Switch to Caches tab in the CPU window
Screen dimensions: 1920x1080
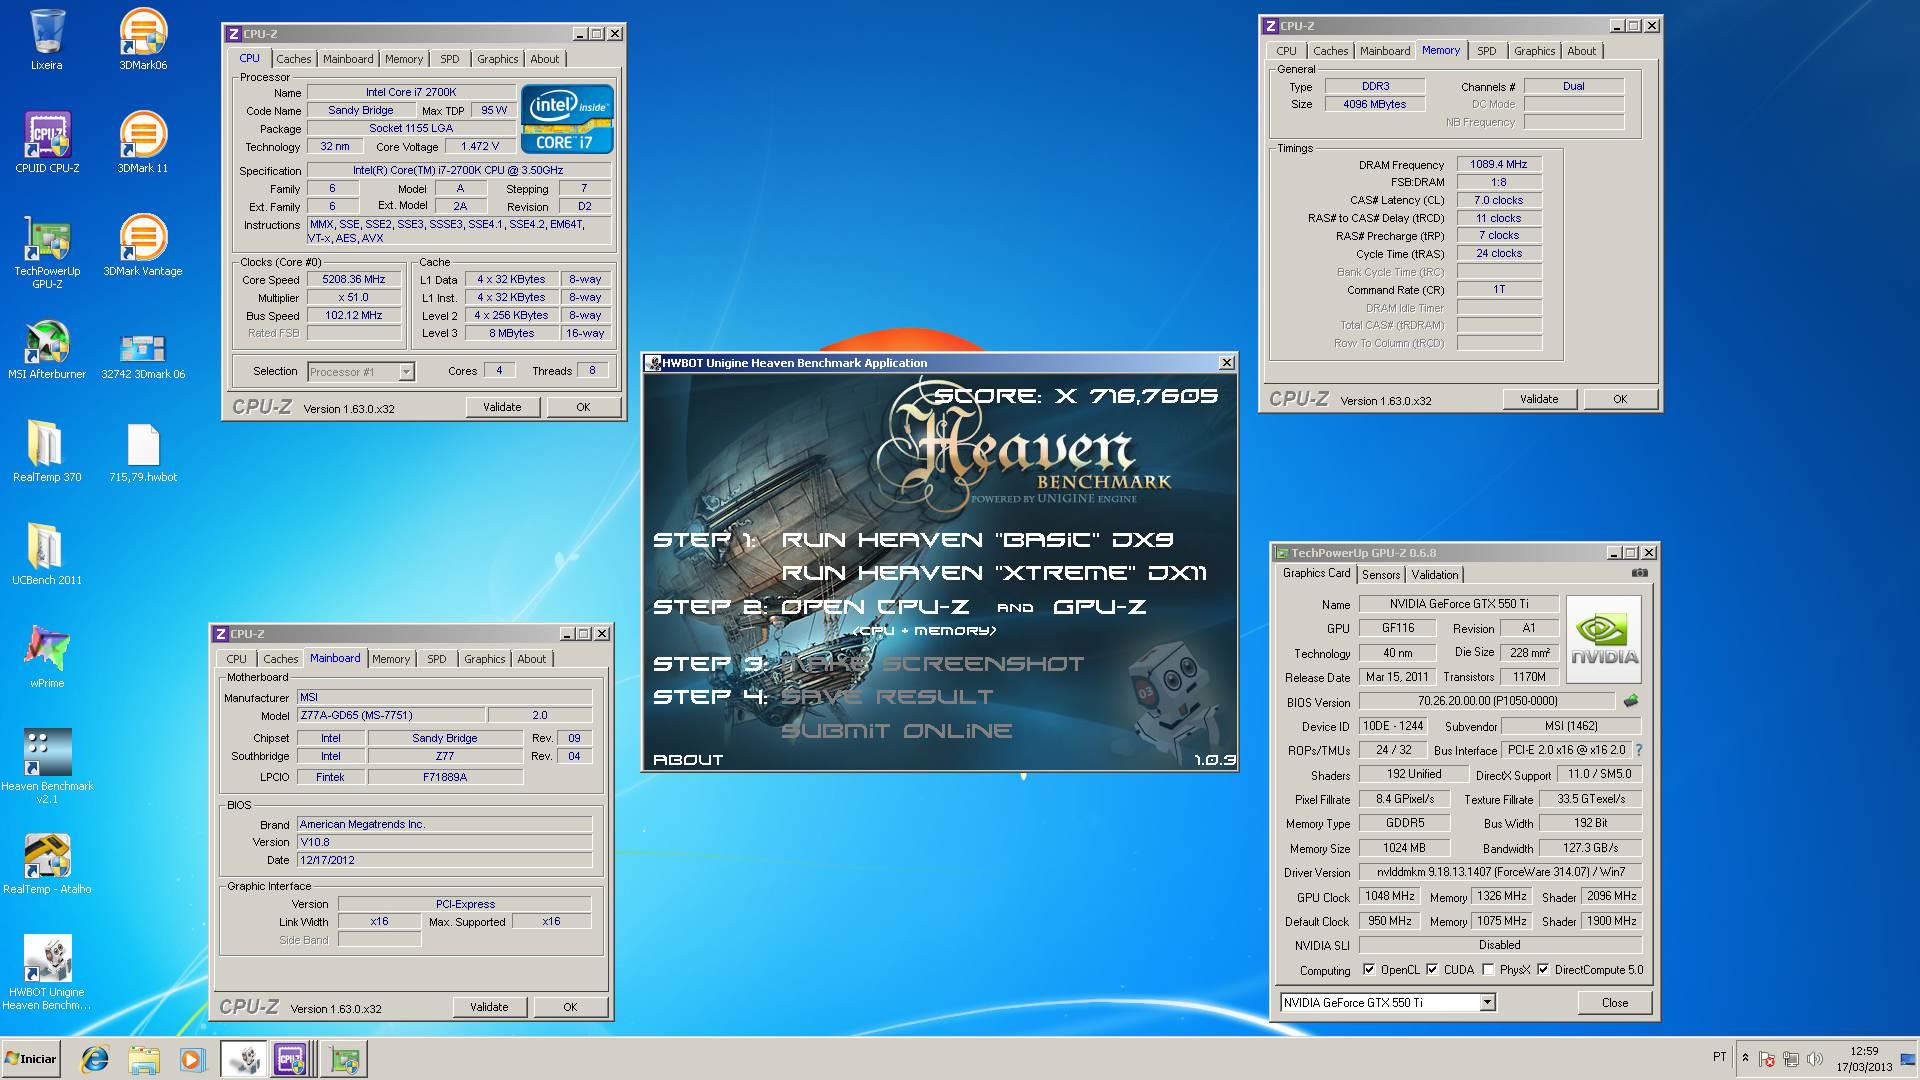294,59
